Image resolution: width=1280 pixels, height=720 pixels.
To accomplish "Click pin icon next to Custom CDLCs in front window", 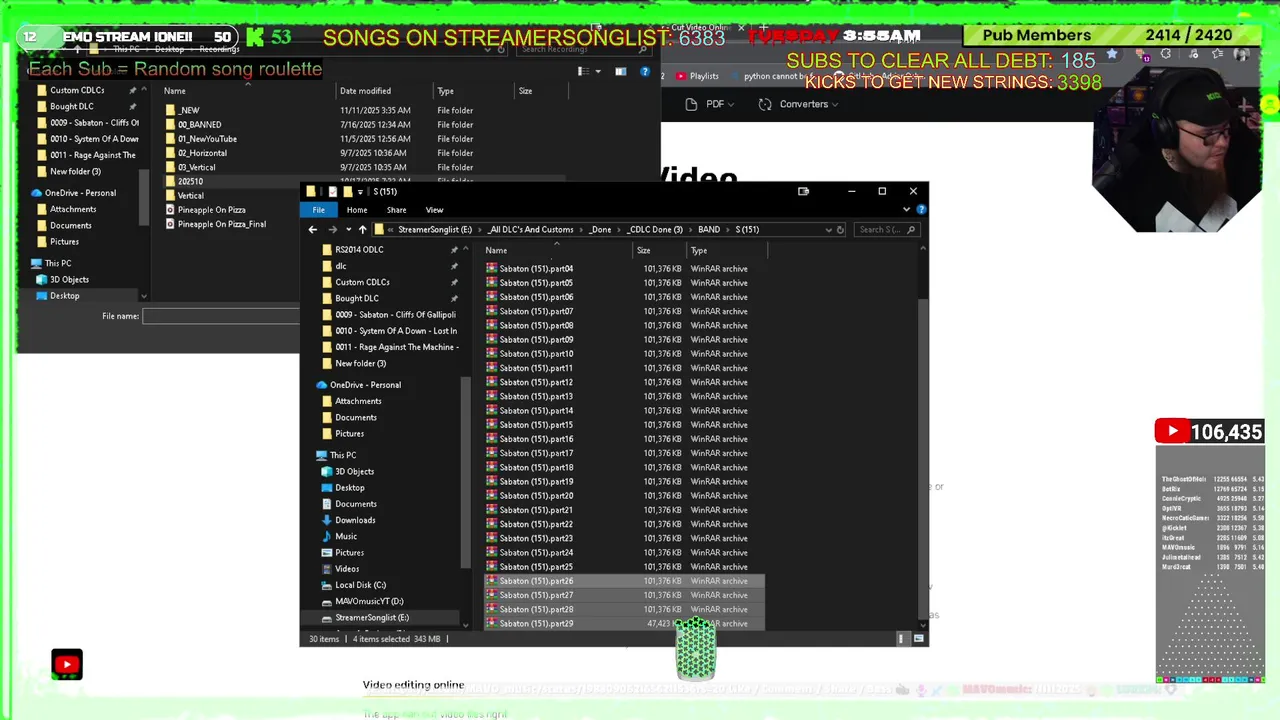I will click(x=454, y=282).
